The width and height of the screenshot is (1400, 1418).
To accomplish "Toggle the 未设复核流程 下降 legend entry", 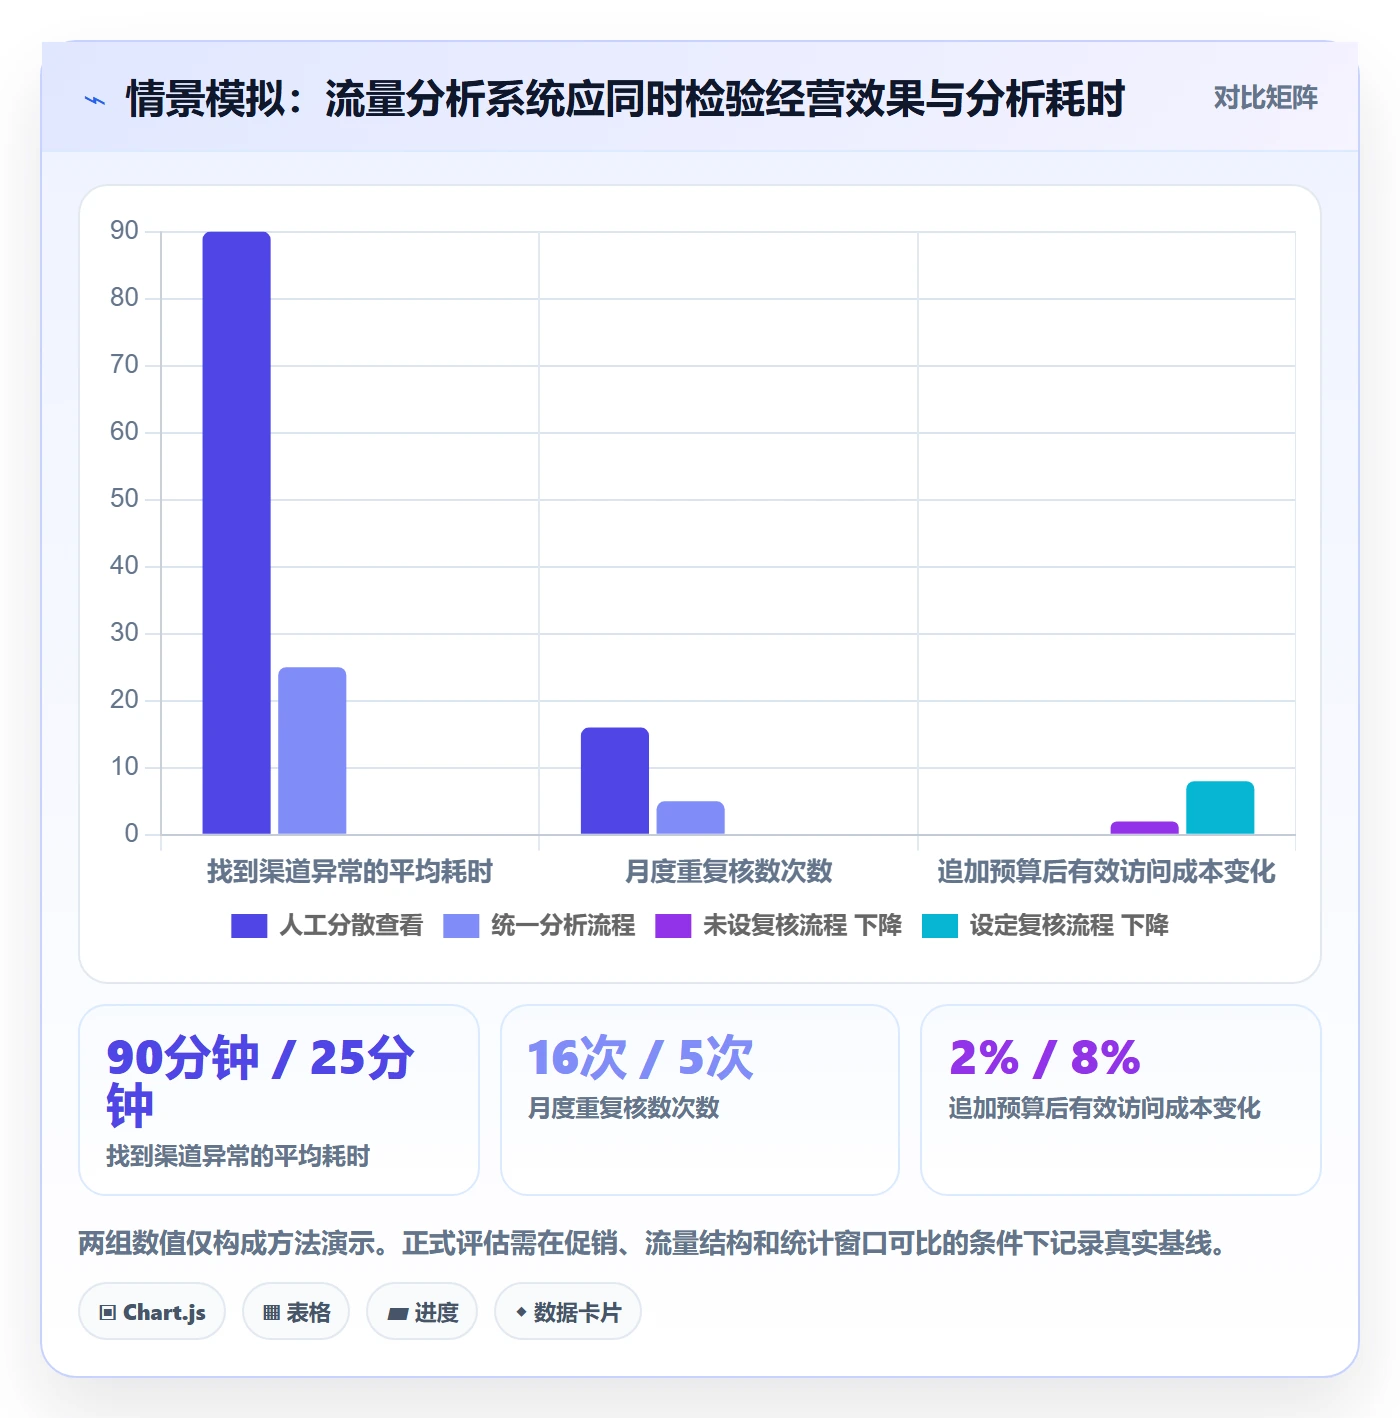I will (778, 925).
